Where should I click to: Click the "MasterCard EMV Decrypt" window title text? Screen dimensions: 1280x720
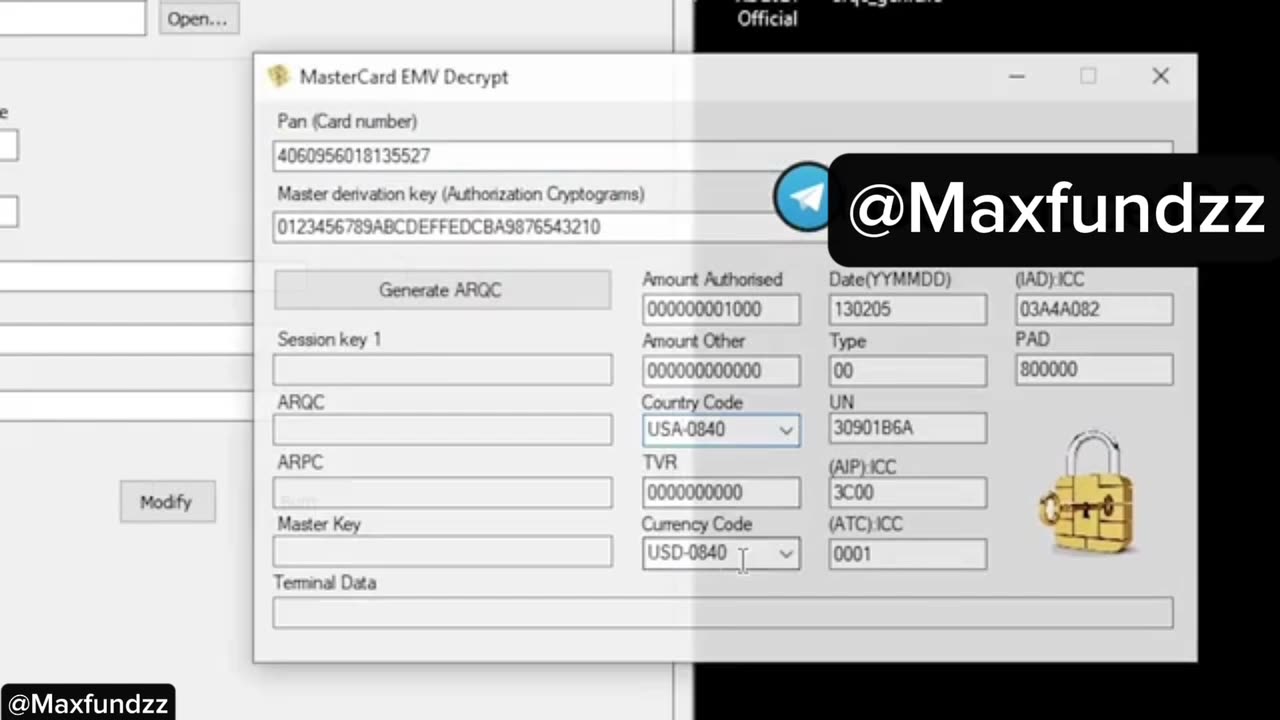[x=404, y=77]
